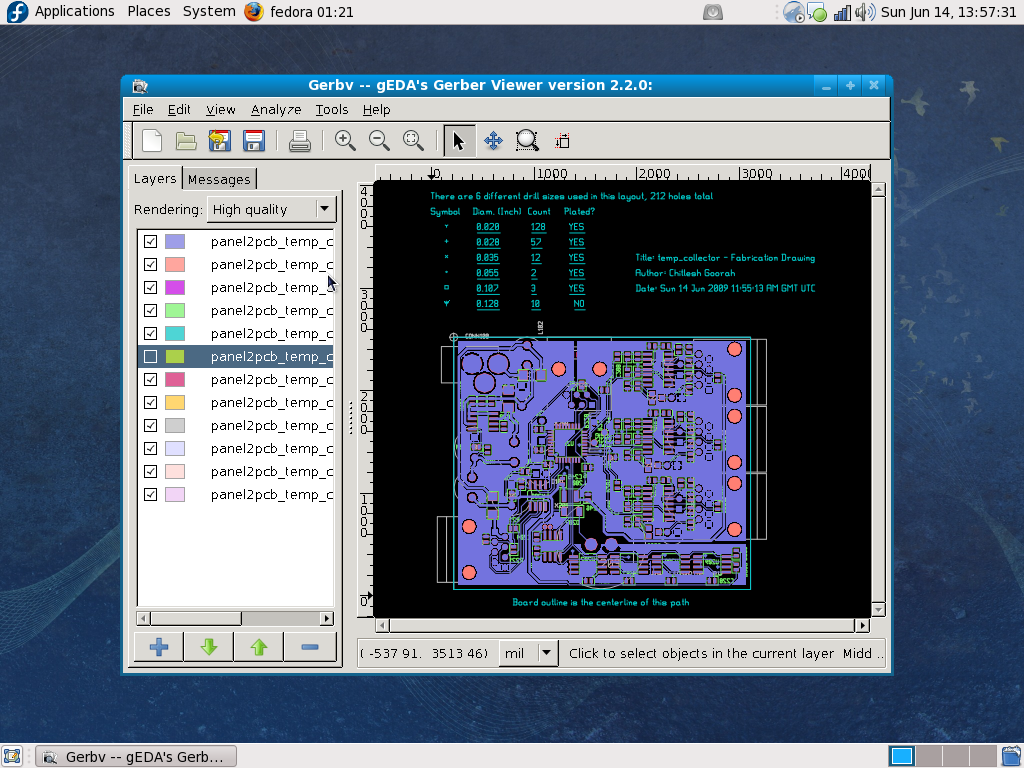Toggle visibility of the salmon-colored layer
Image resolution: width=1024 pixels, height=768 pixels.
150,264
